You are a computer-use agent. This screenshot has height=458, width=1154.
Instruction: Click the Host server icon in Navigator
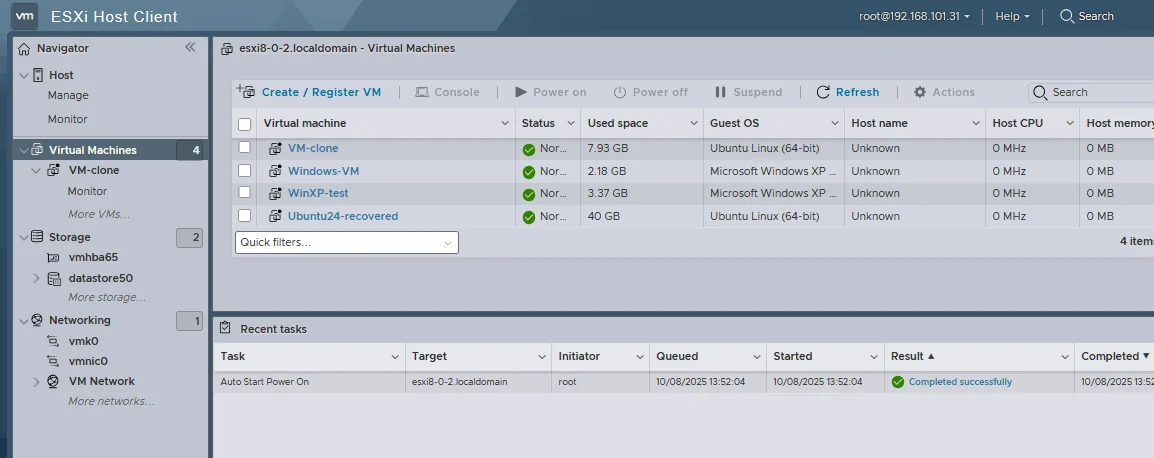[x=38, y=74]
